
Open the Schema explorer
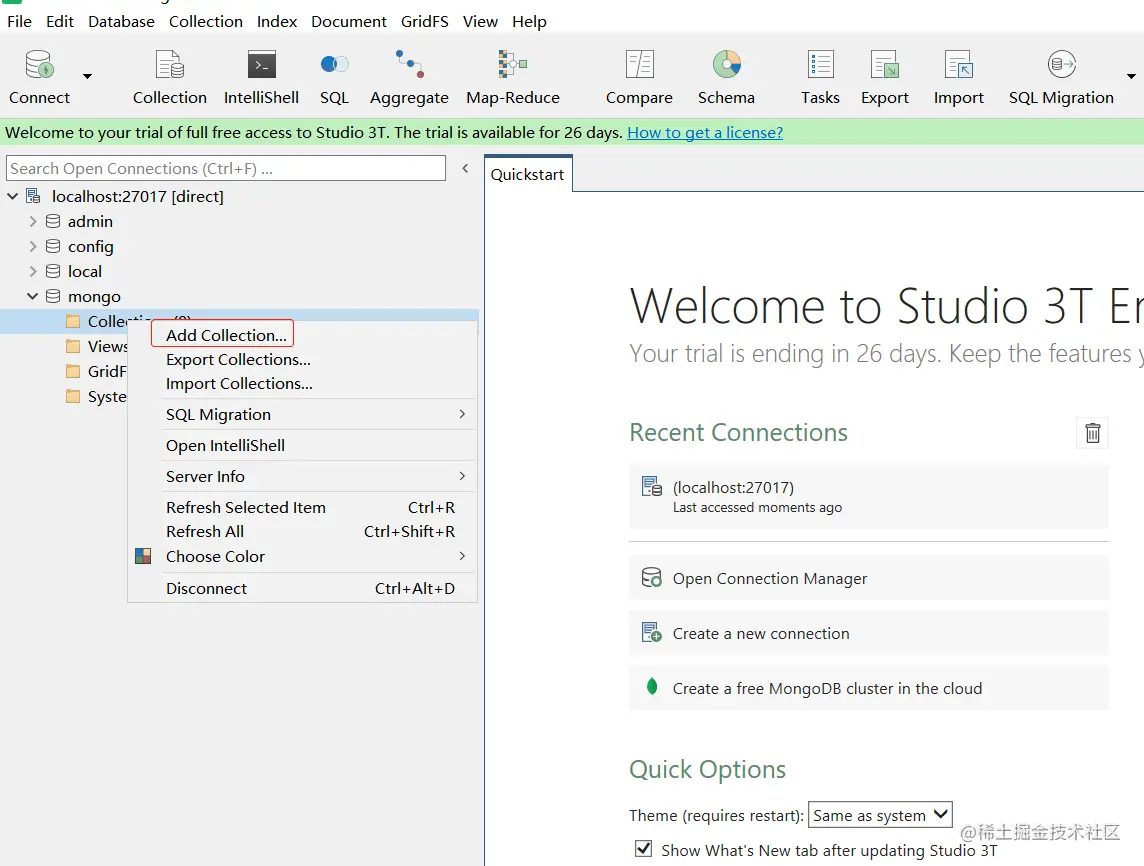tap(726, 77)
